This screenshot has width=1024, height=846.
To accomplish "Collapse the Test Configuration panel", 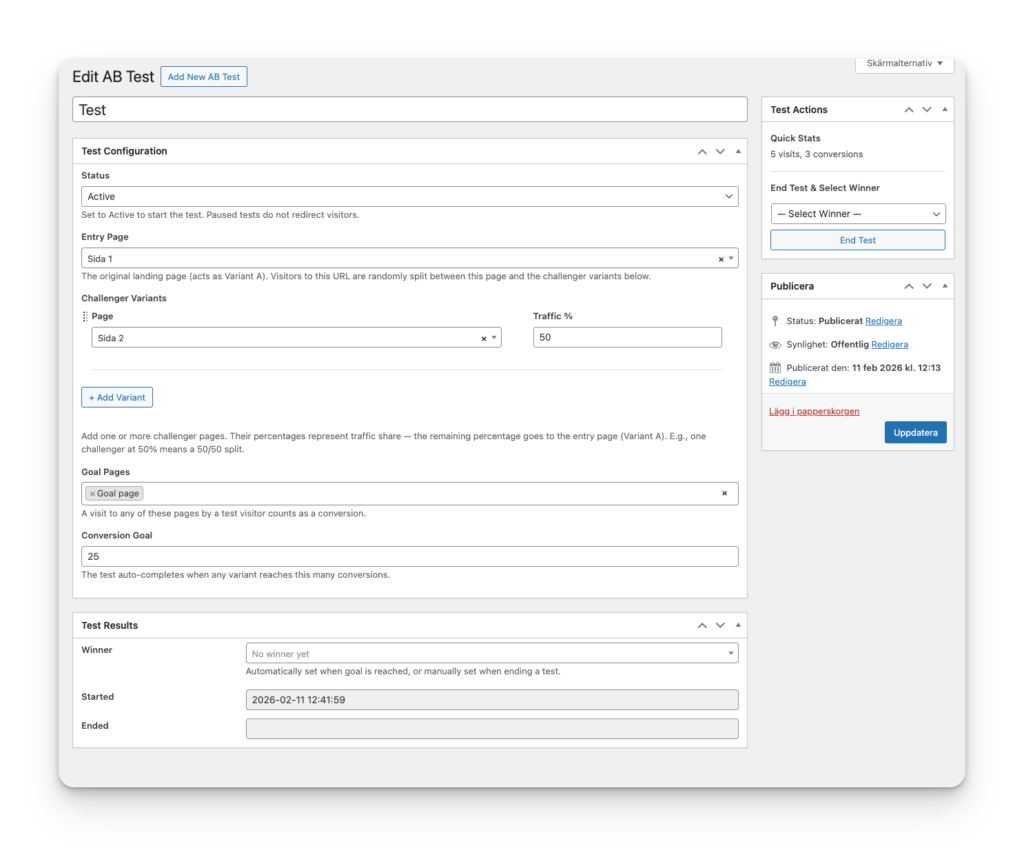I will point(738,151).
